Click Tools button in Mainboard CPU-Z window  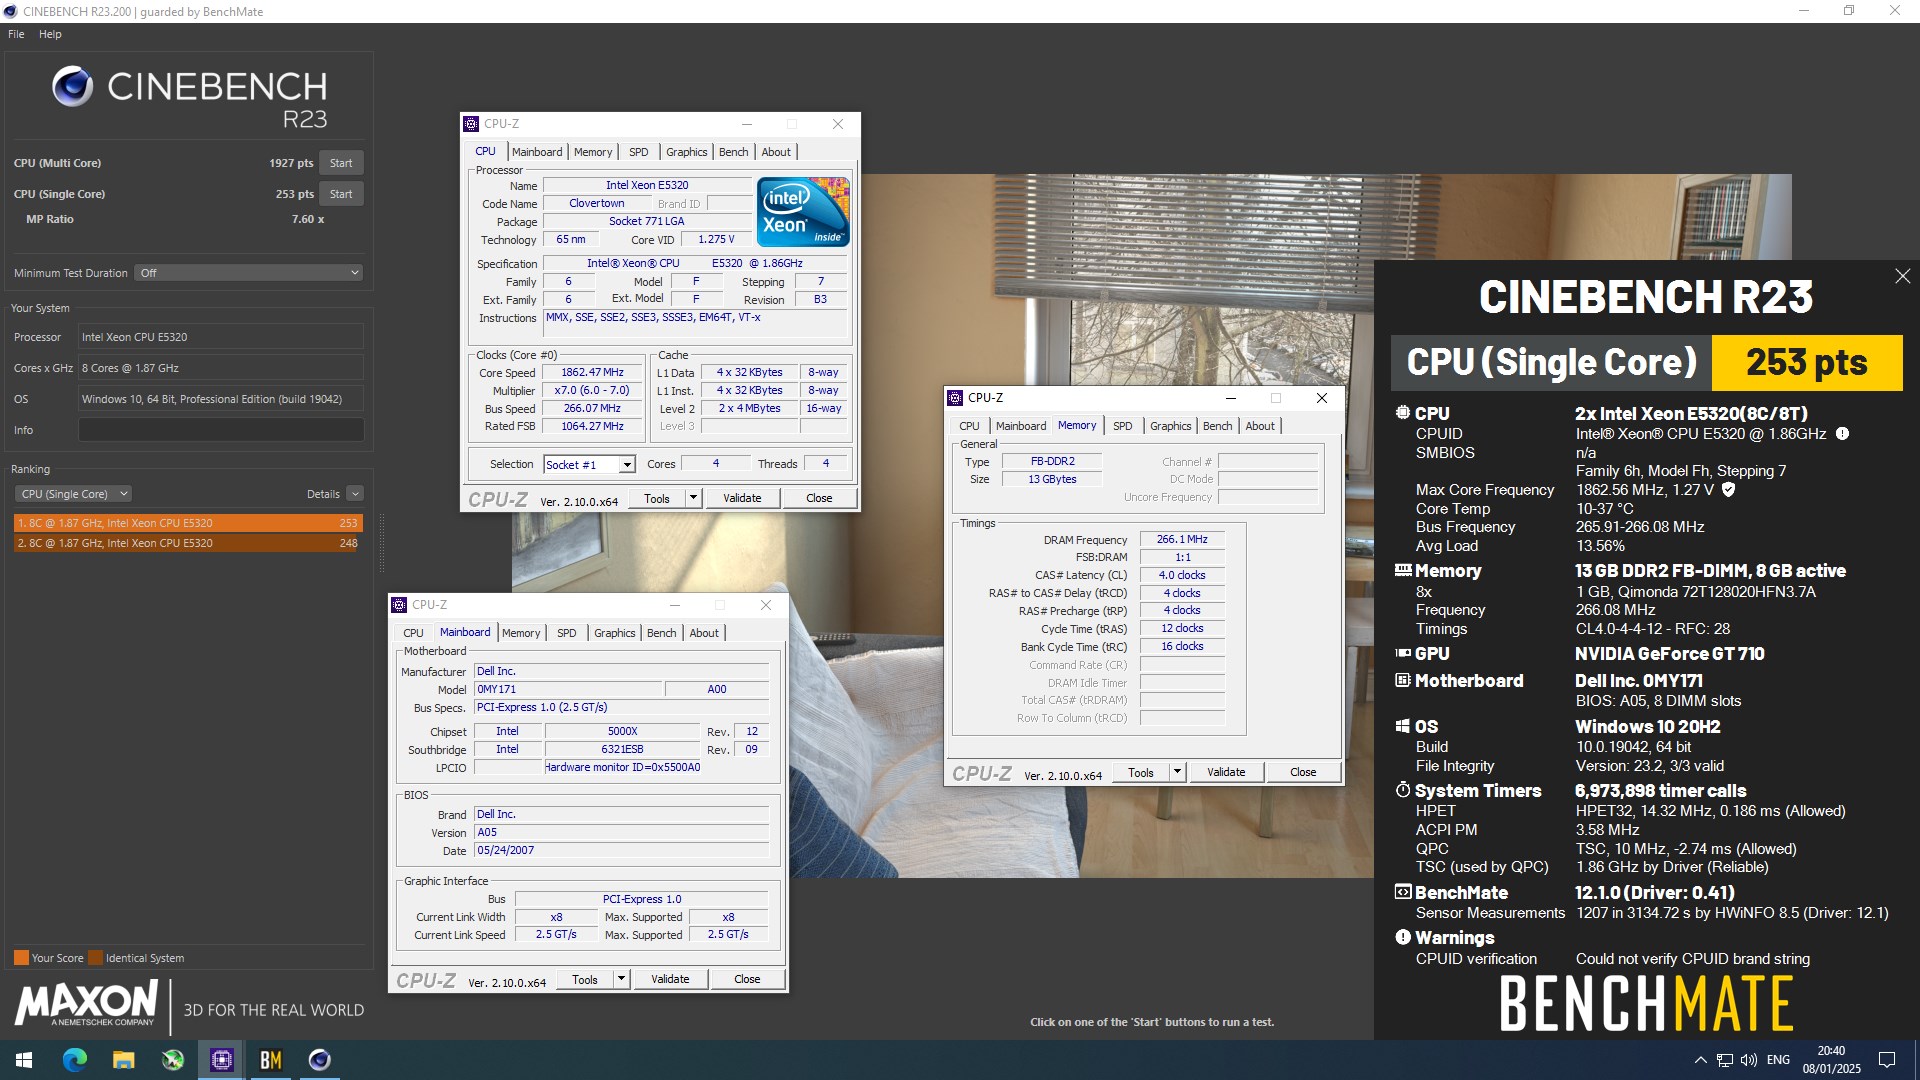[585, 979]
